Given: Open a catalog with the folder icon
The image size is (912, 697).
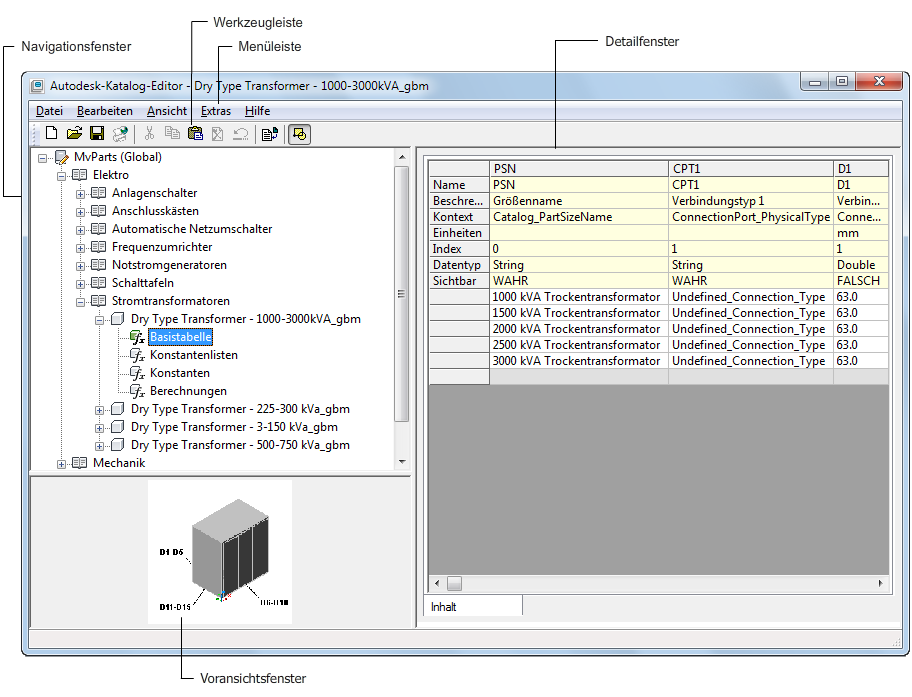Looking at the screenshot, I should (74, 133).
